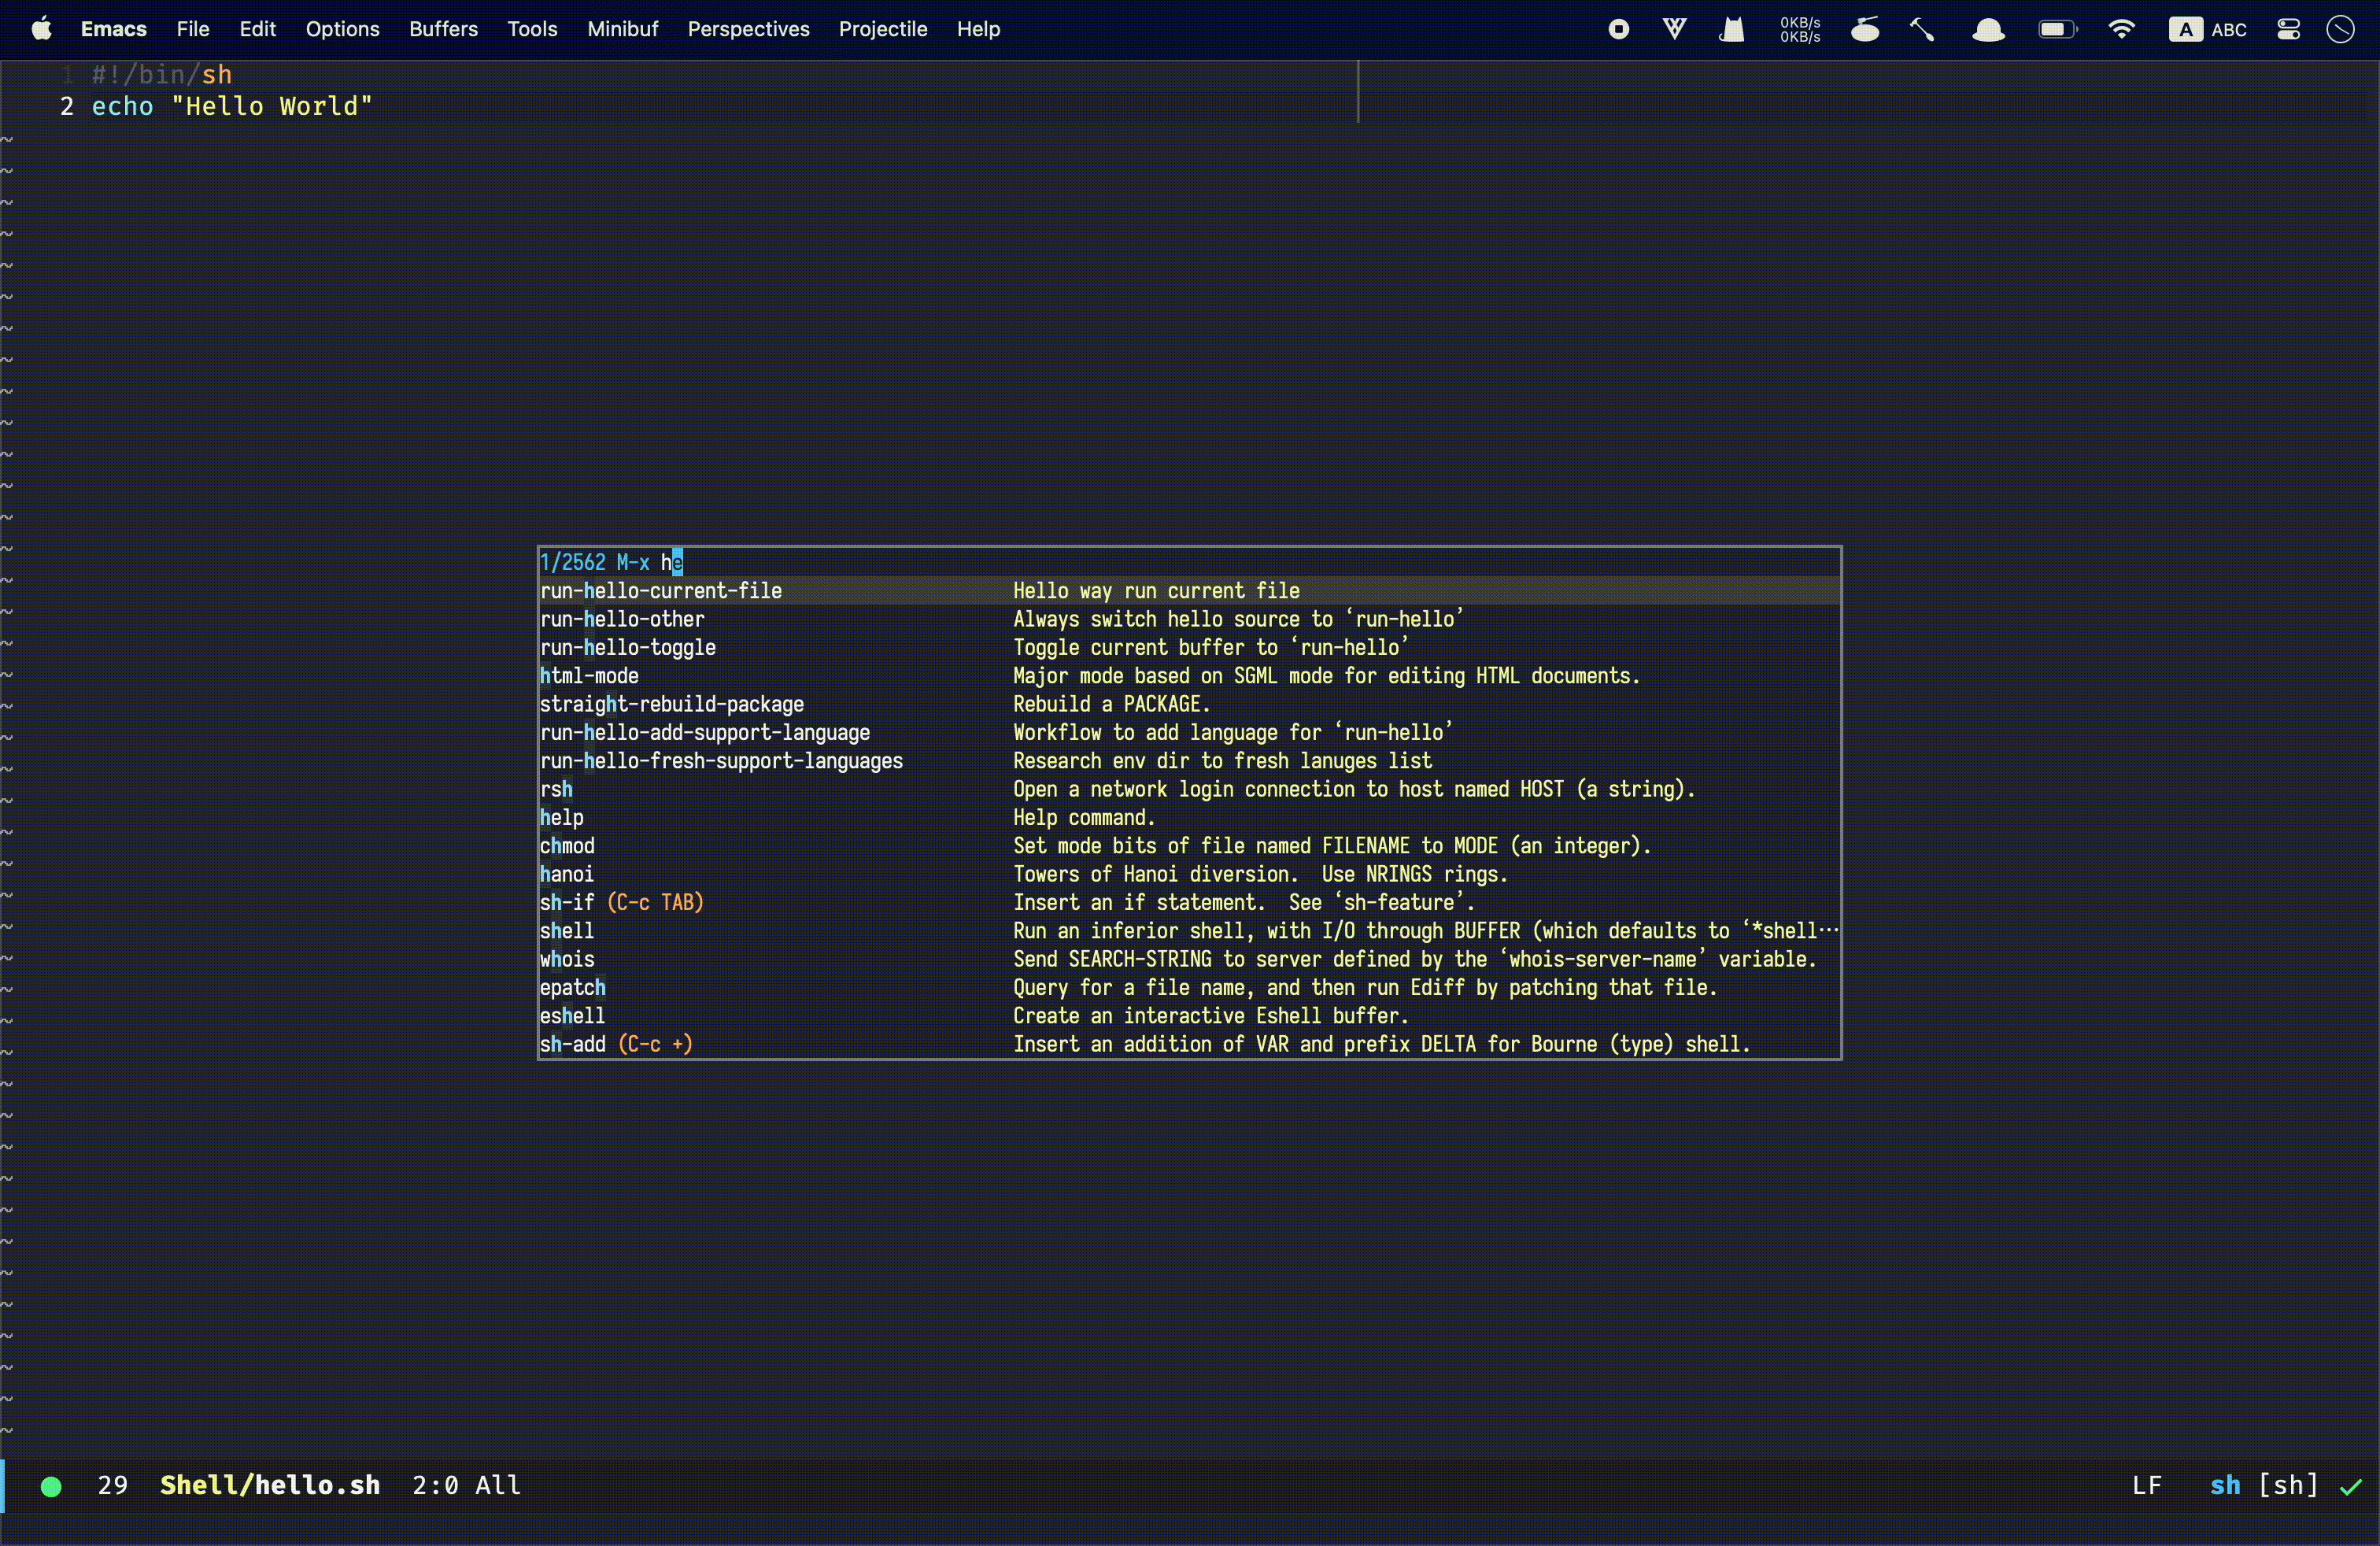
Task: Open the Control Center toggles icon
Action: [x=2288, y=30]
